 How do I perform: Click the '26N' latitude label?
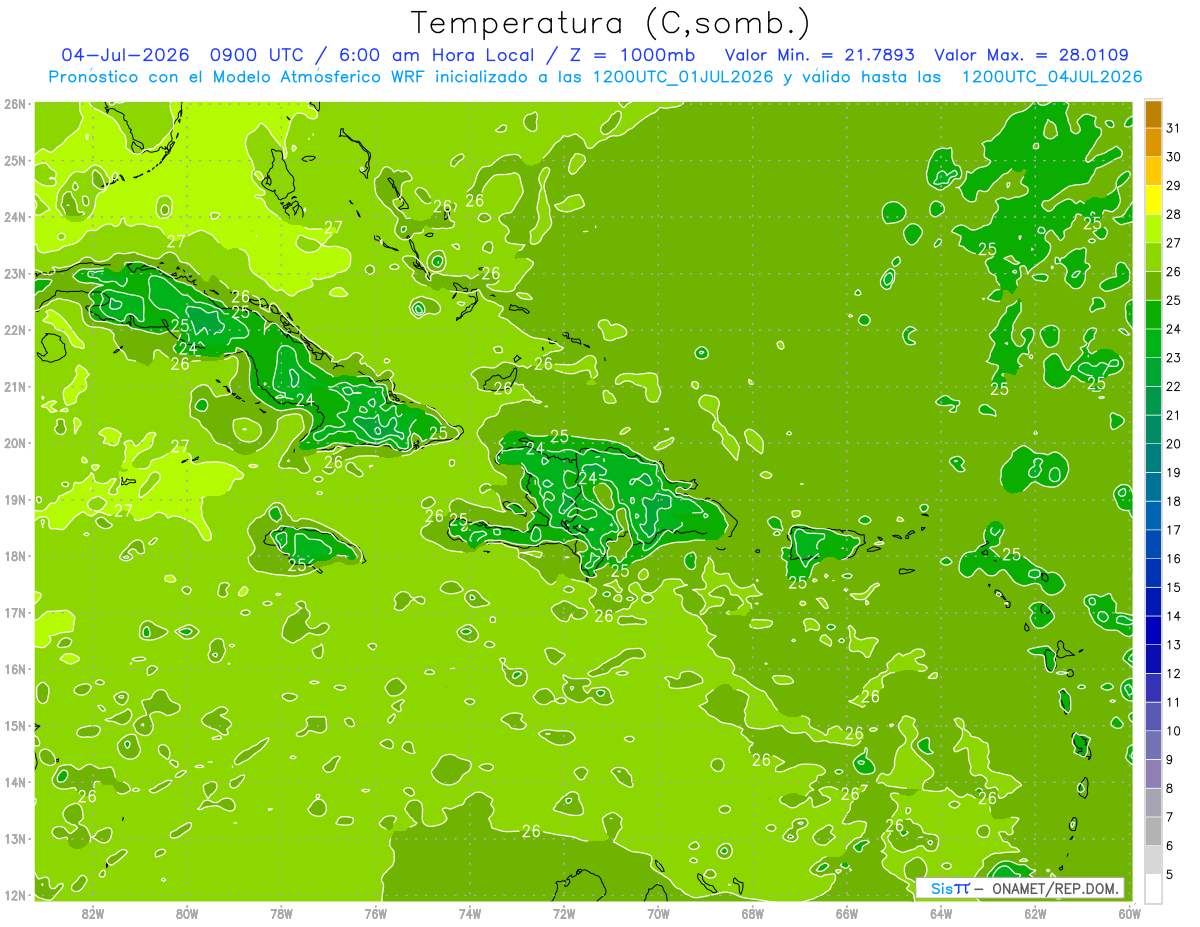pyautogui.click(x=15, y=104)
